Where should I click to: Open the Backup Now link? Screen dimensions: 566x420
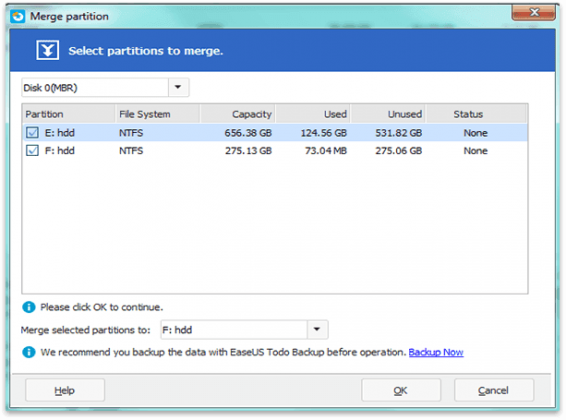pyautogui.click(x=436, y=352)
